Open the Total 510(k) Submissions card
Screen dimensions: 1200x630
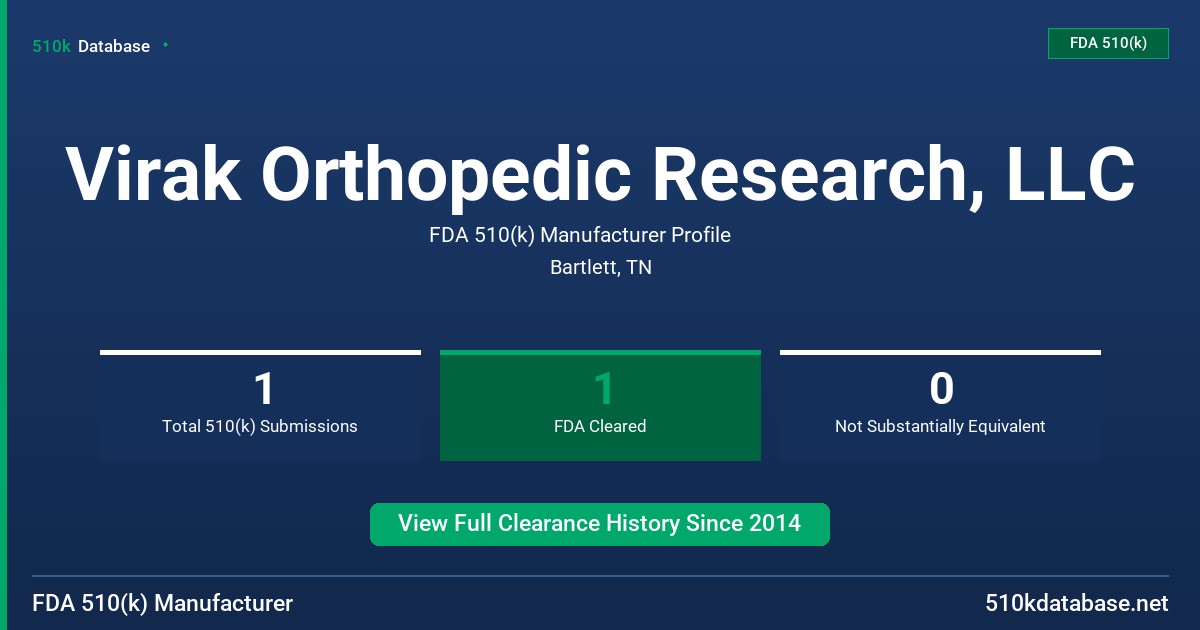pyautogui.click(x=260, y=405)
